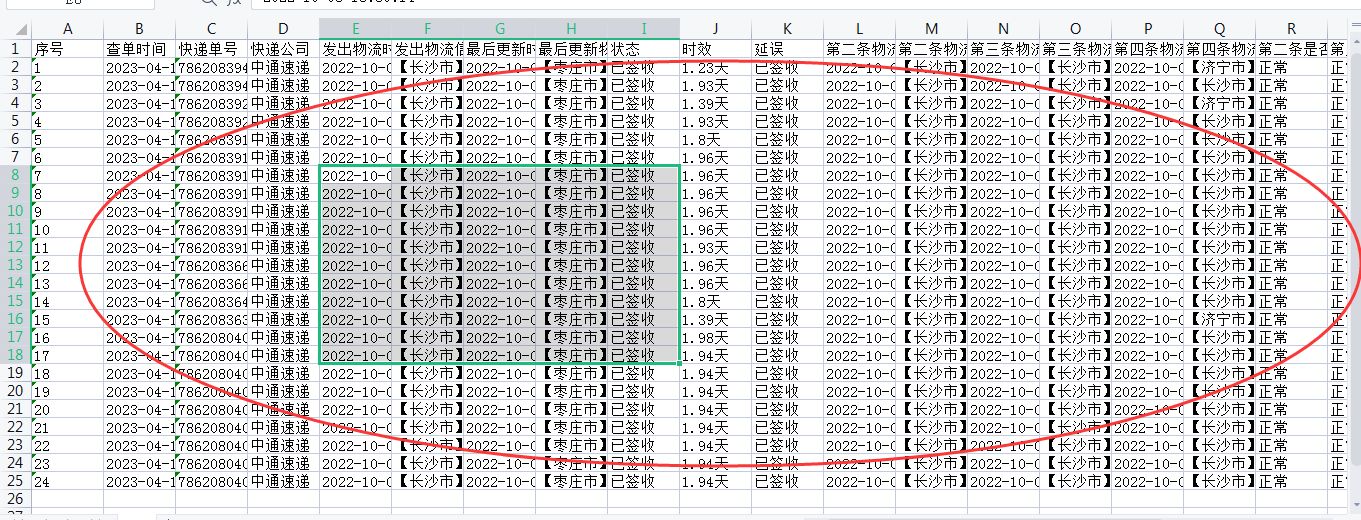The height and width of the screenshot is (520, 1361).
Task: Click 序号 value 12 in column A
Action: tap(68, 265)
